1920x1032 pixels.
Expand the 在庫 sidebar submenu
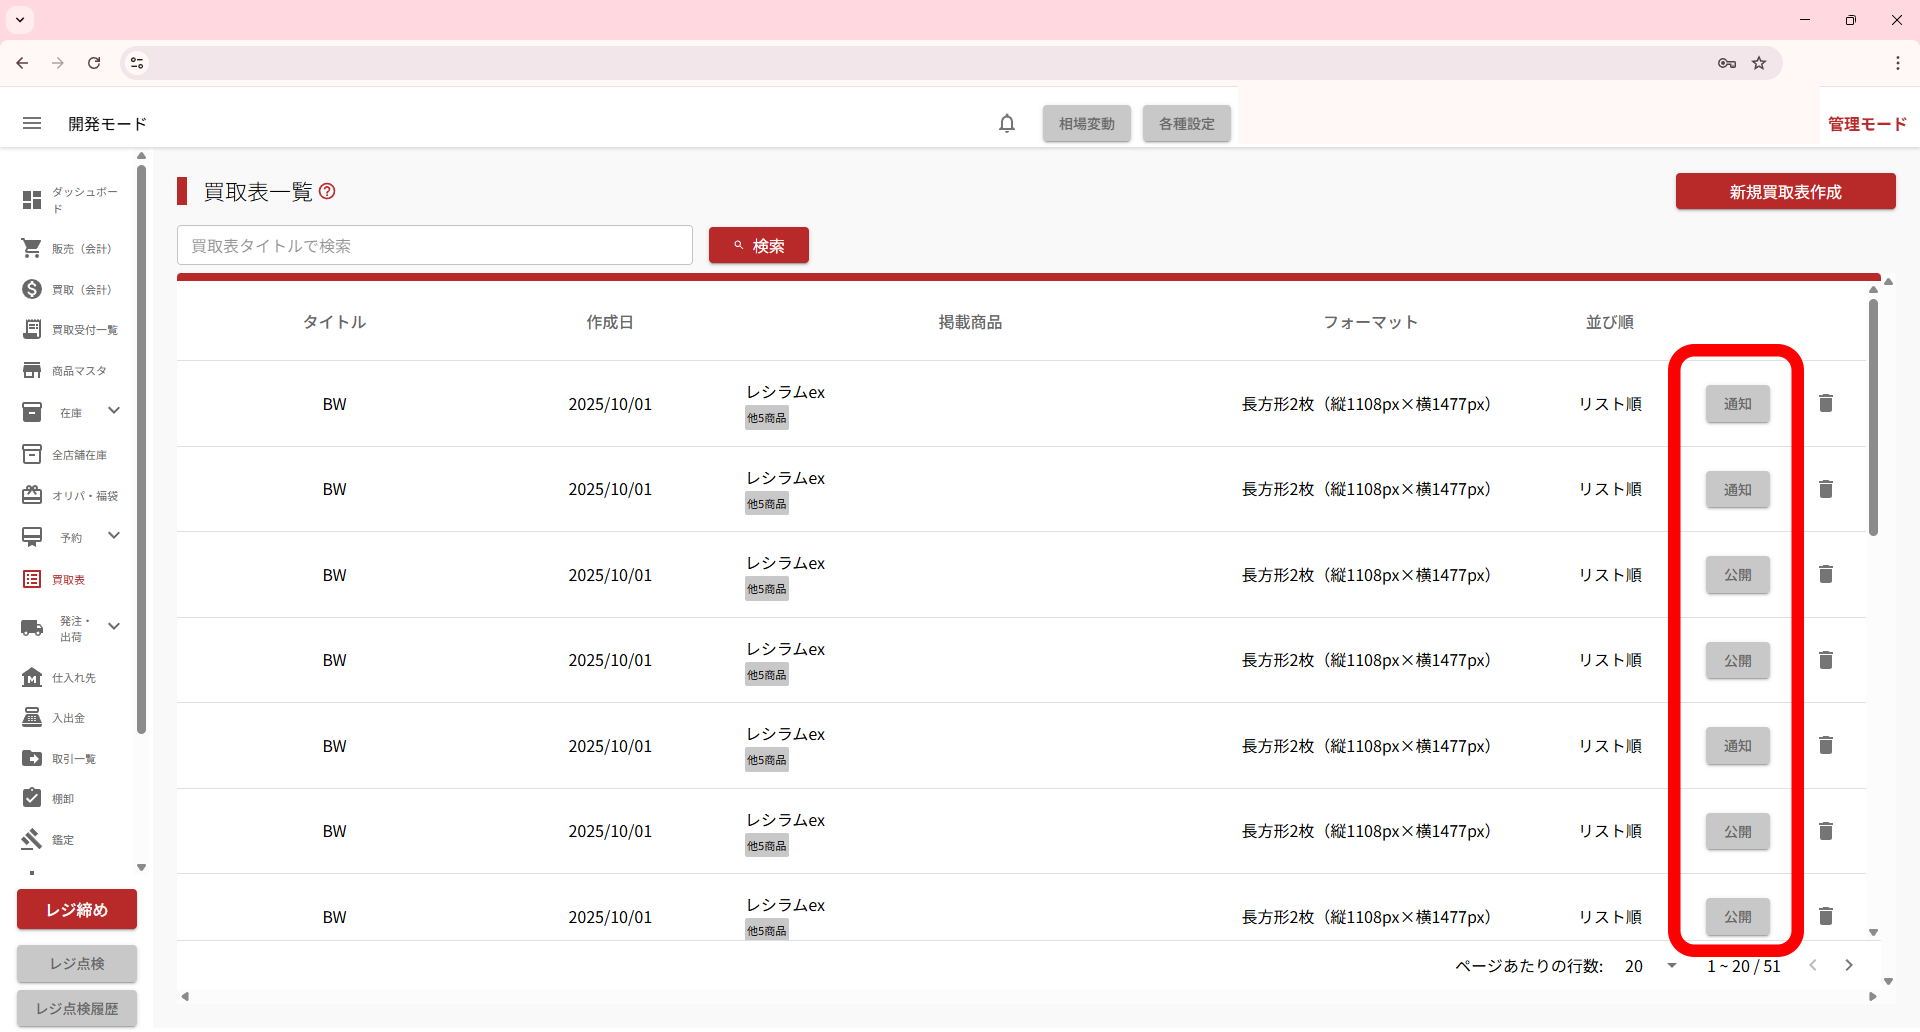(113, 411)
